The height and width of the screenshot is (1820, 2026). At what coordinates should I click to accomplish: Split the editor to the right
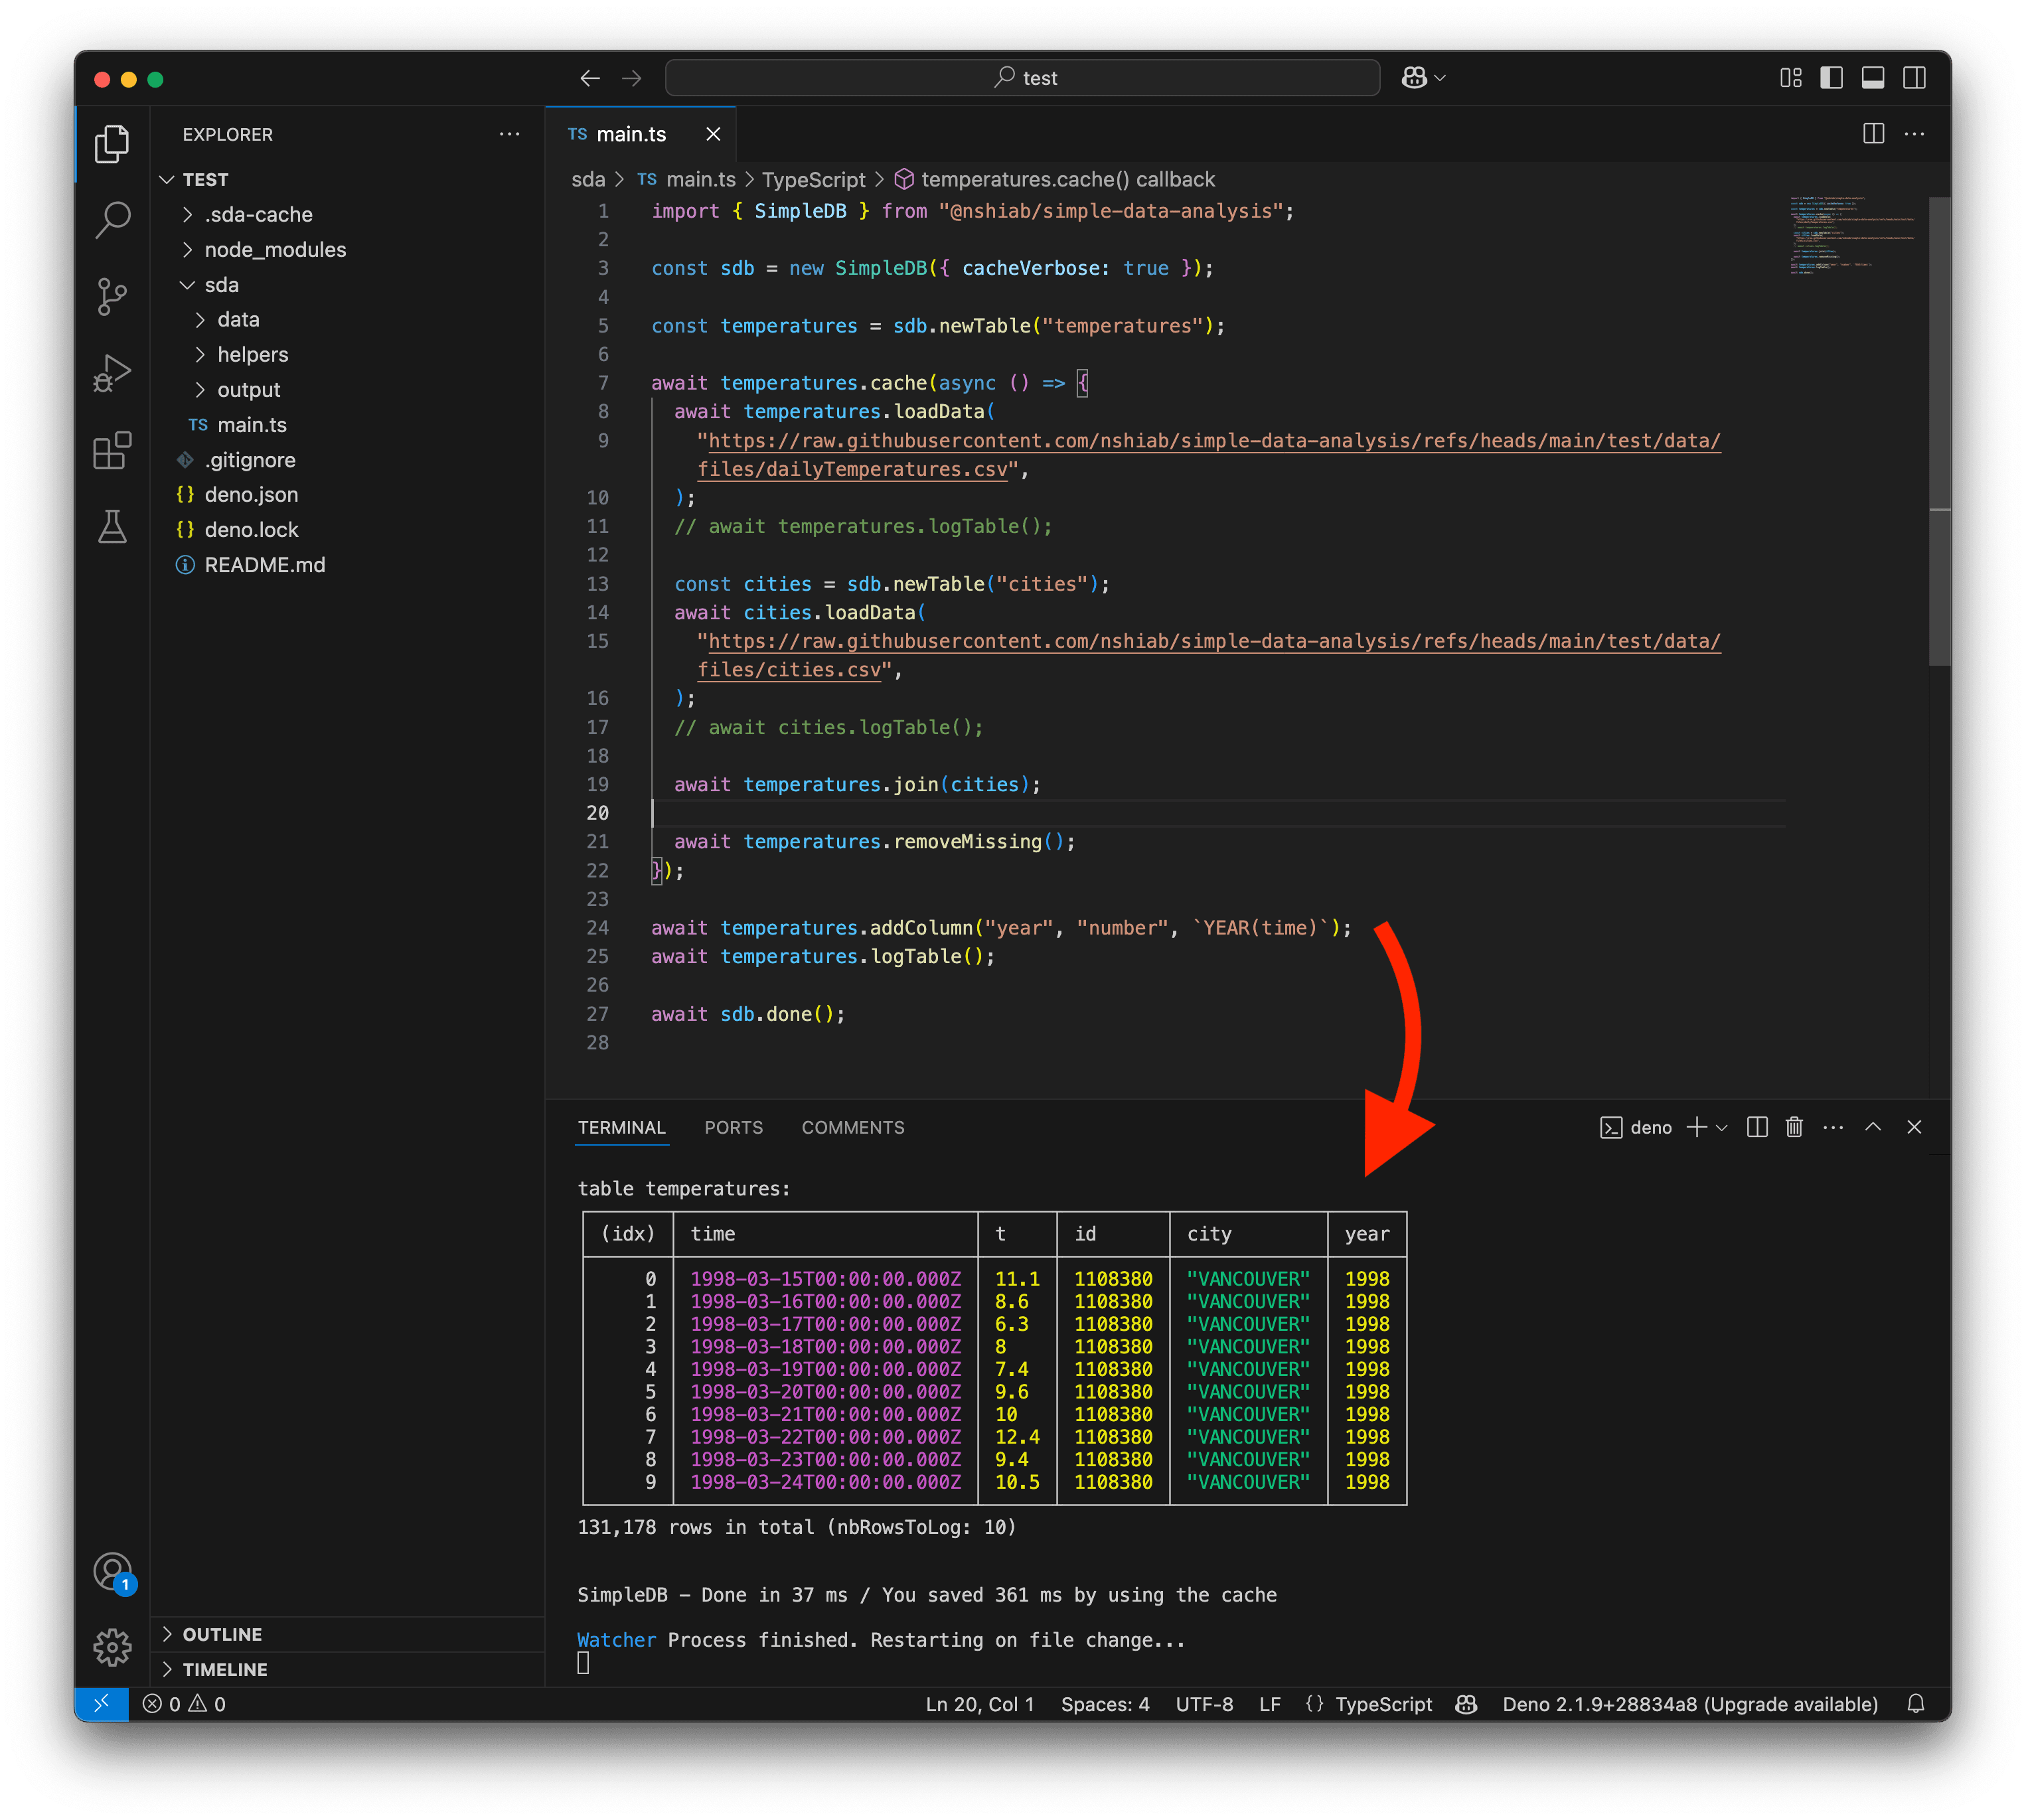(1873, 134)
